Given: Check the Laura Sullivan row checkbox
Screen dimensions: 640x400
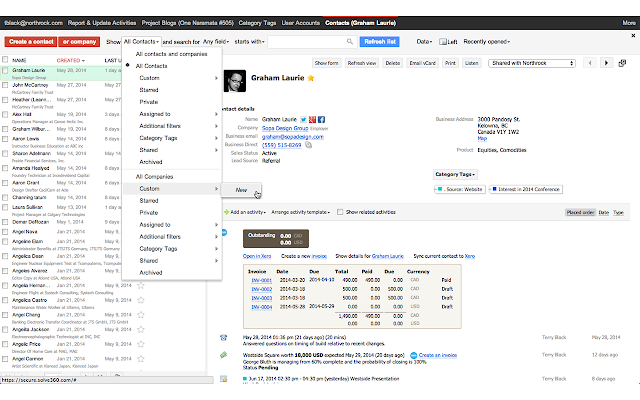Looking at the screenshot, I should point(5,207).
